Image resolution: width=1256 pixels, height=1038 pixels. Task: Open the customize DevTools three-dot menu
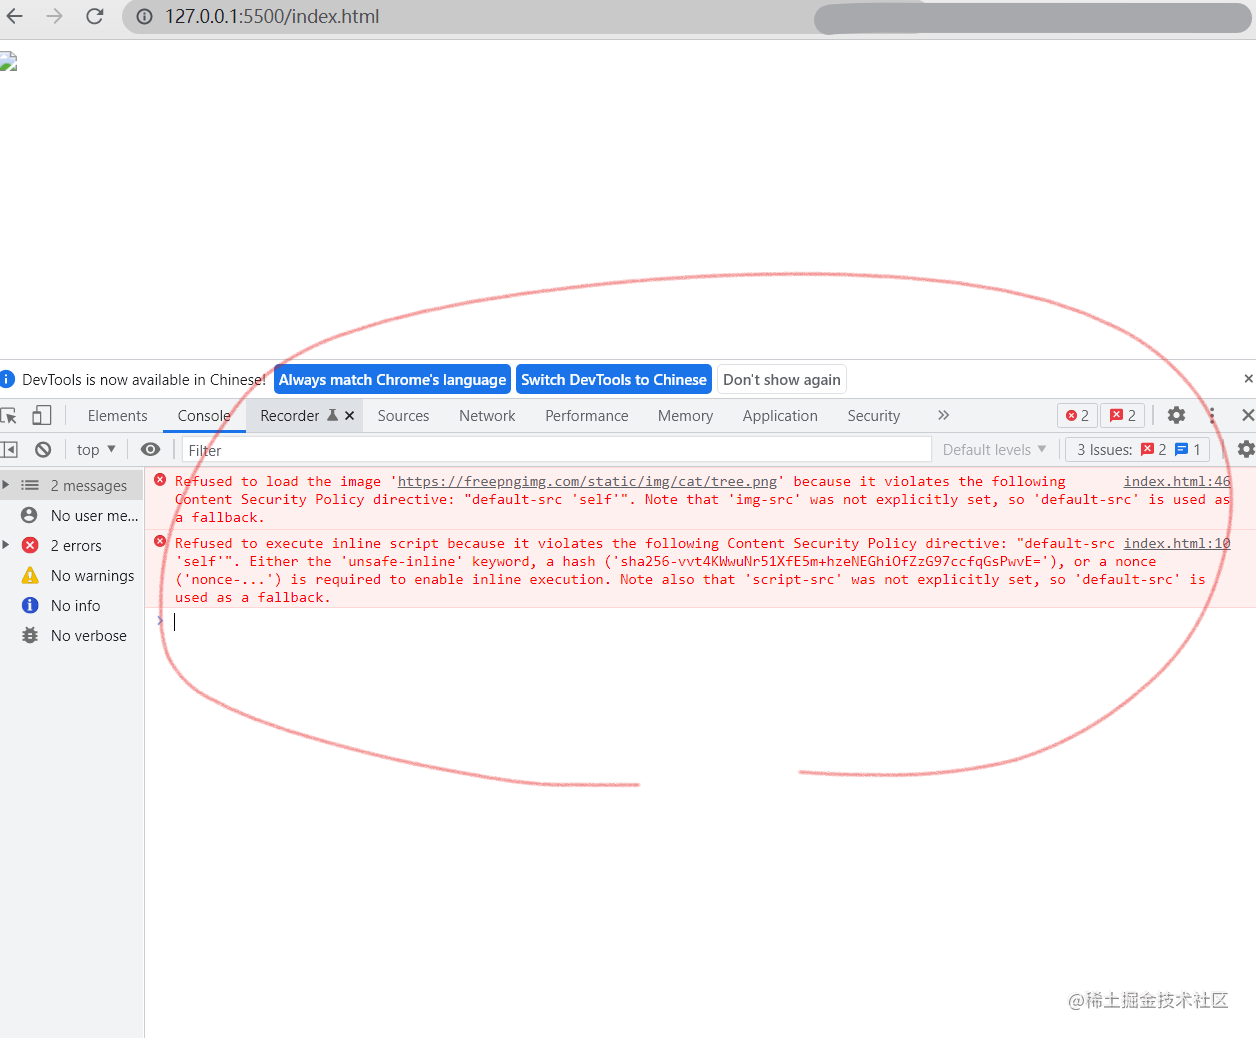pos(1210,415)
